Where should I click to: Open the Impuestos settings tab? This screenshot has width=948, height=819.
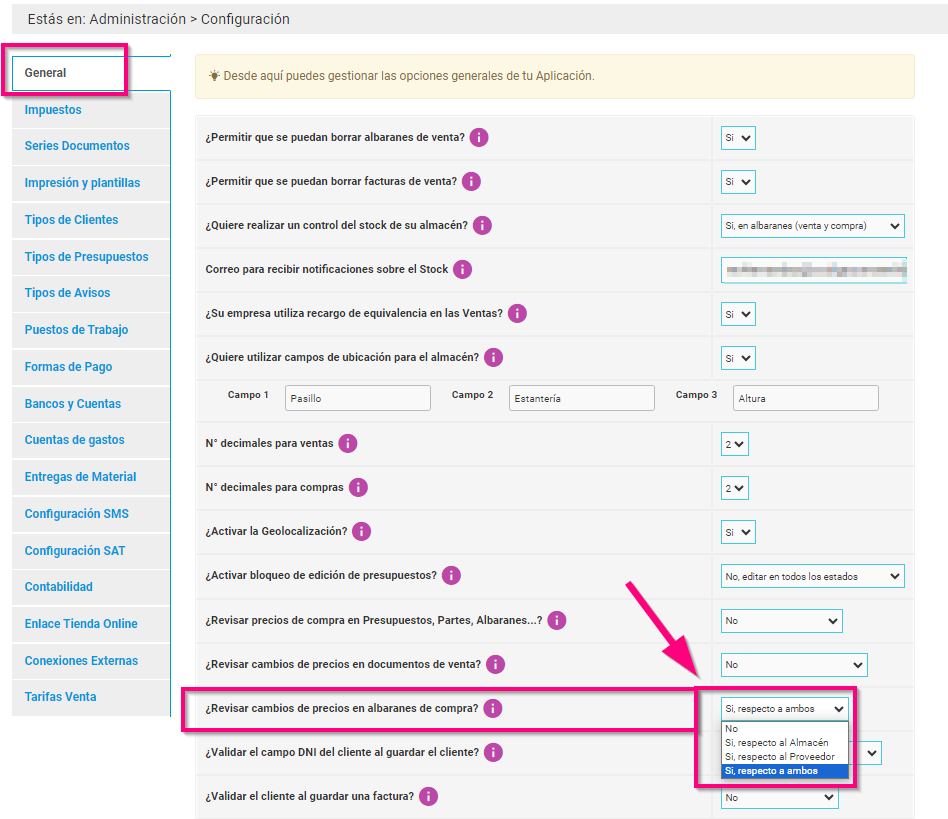[53, 110]
